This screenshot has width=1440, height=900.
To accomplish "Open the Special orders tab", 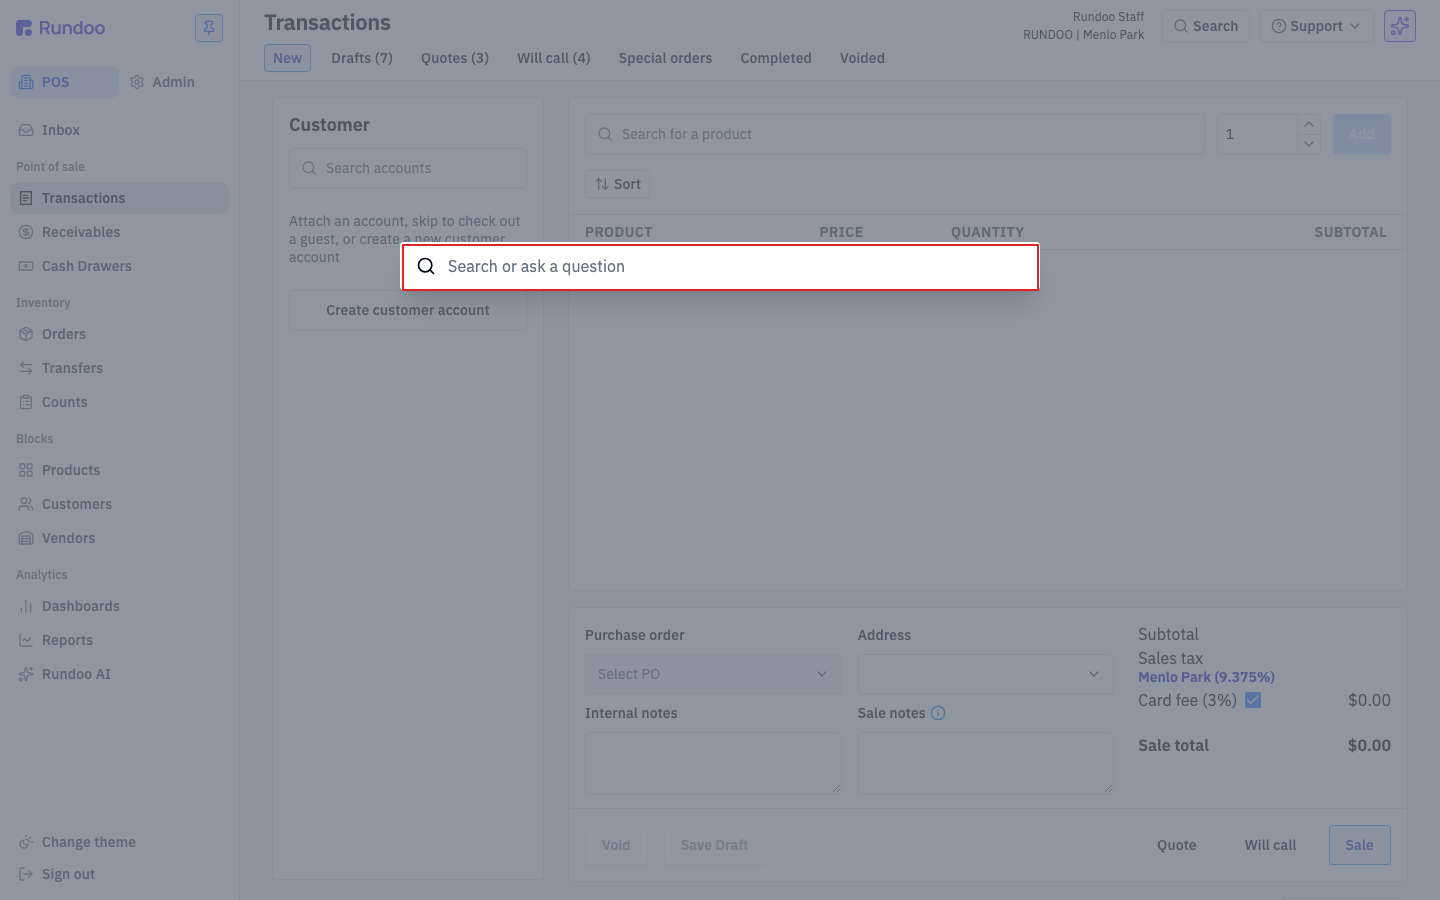I will tap(665, 58).
